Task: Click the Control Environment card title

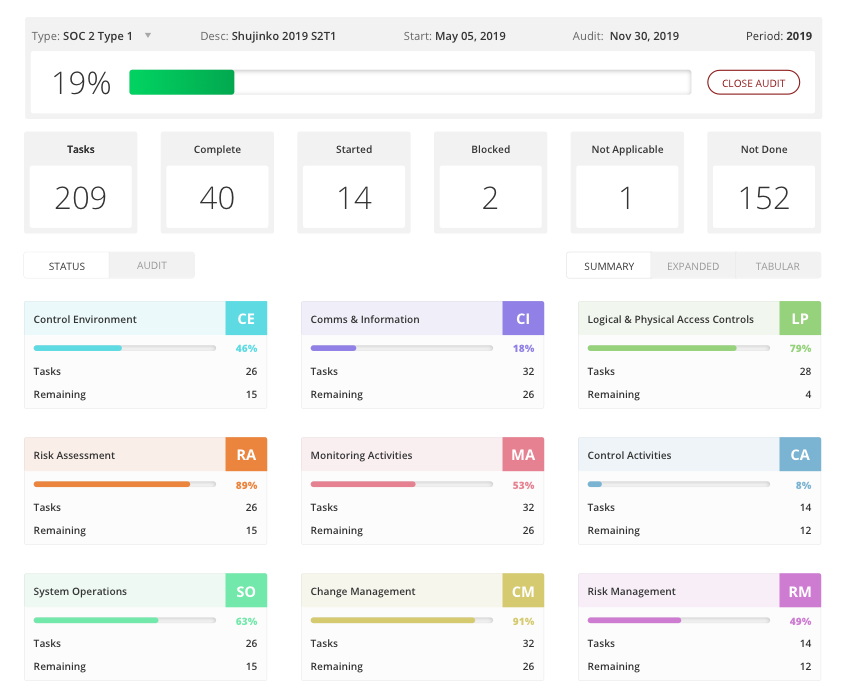Action: tap(85, 319)
